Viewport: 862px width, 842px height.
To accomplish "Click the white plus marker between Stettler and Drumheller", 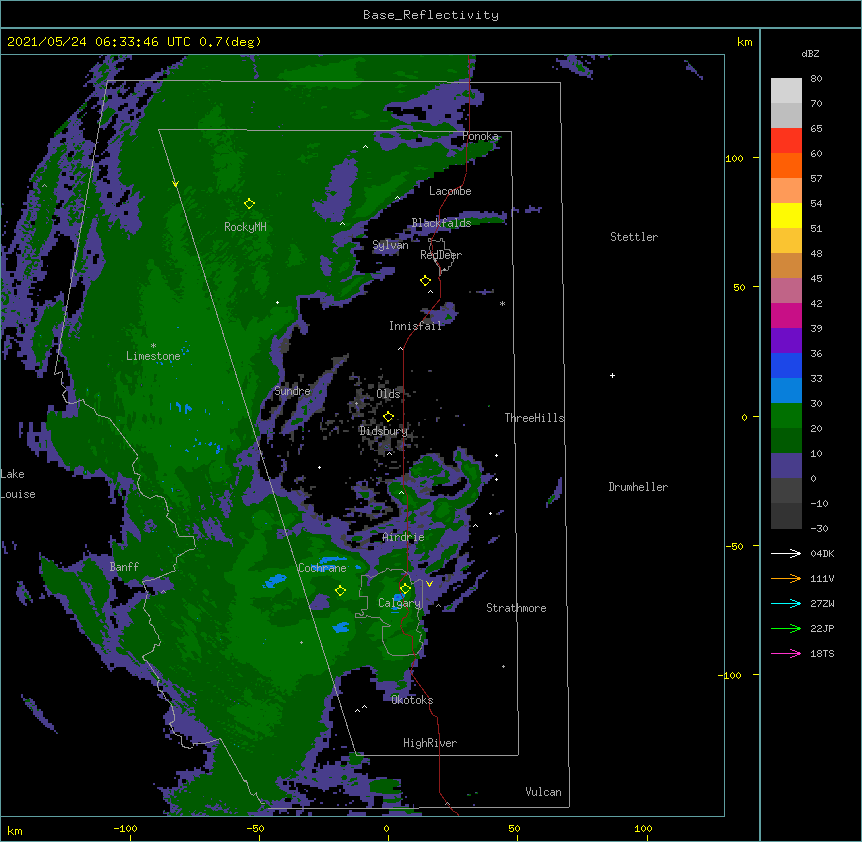I will pos(612,375).
